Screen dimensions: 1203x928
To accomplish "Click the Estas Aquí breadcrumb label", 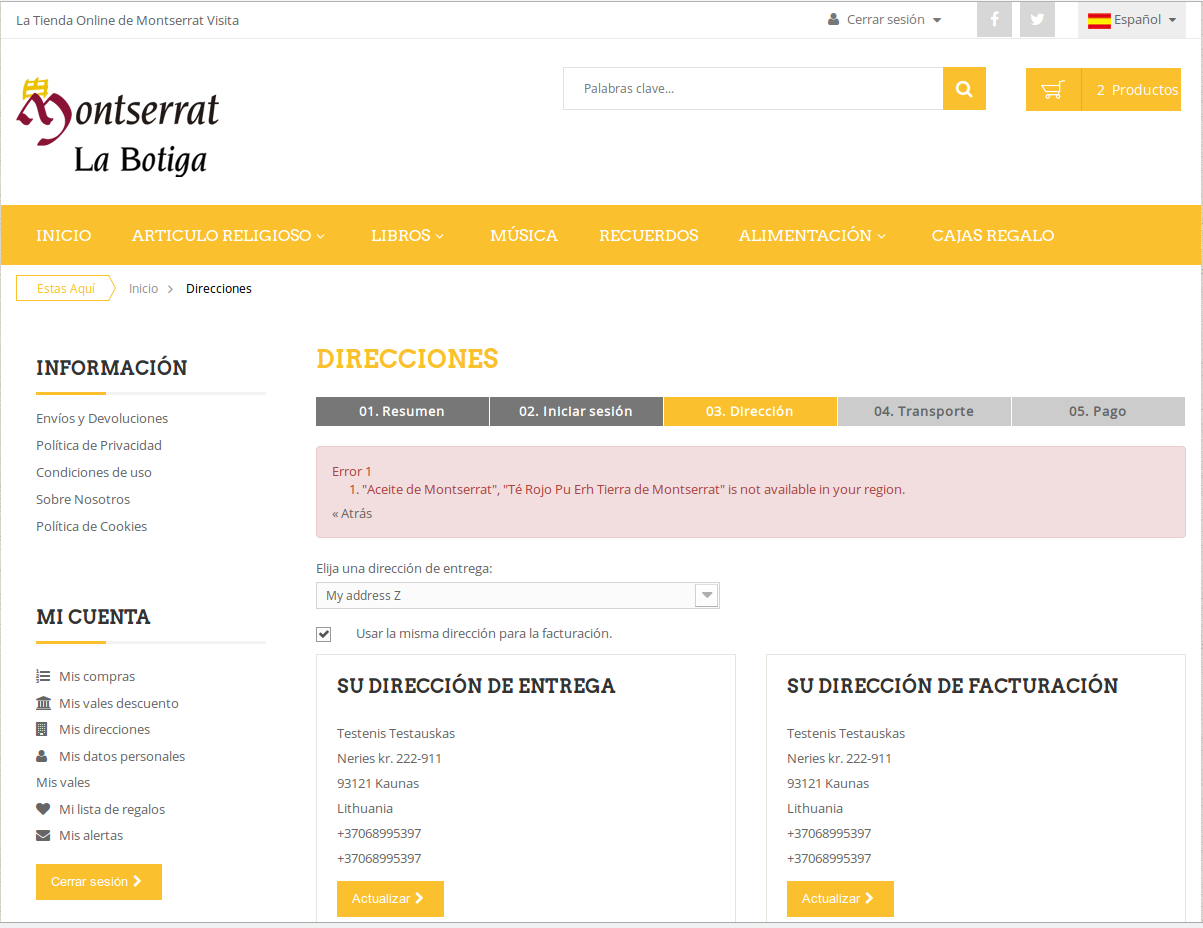I will pos(65,289).
